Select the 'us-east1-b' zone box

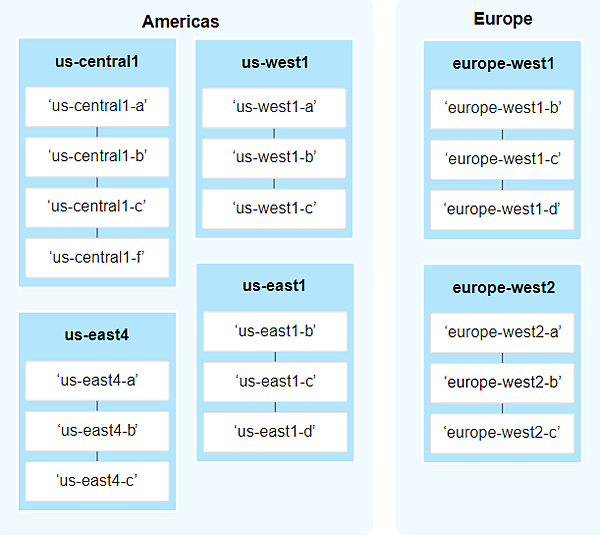pyautogui.click(x=275, y=331)
